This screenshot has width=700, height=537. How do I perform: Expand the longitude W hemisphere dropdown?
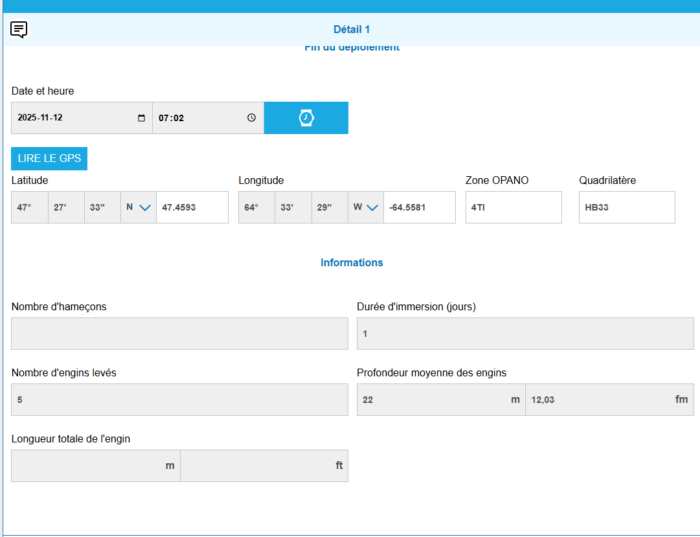(365, 208)
